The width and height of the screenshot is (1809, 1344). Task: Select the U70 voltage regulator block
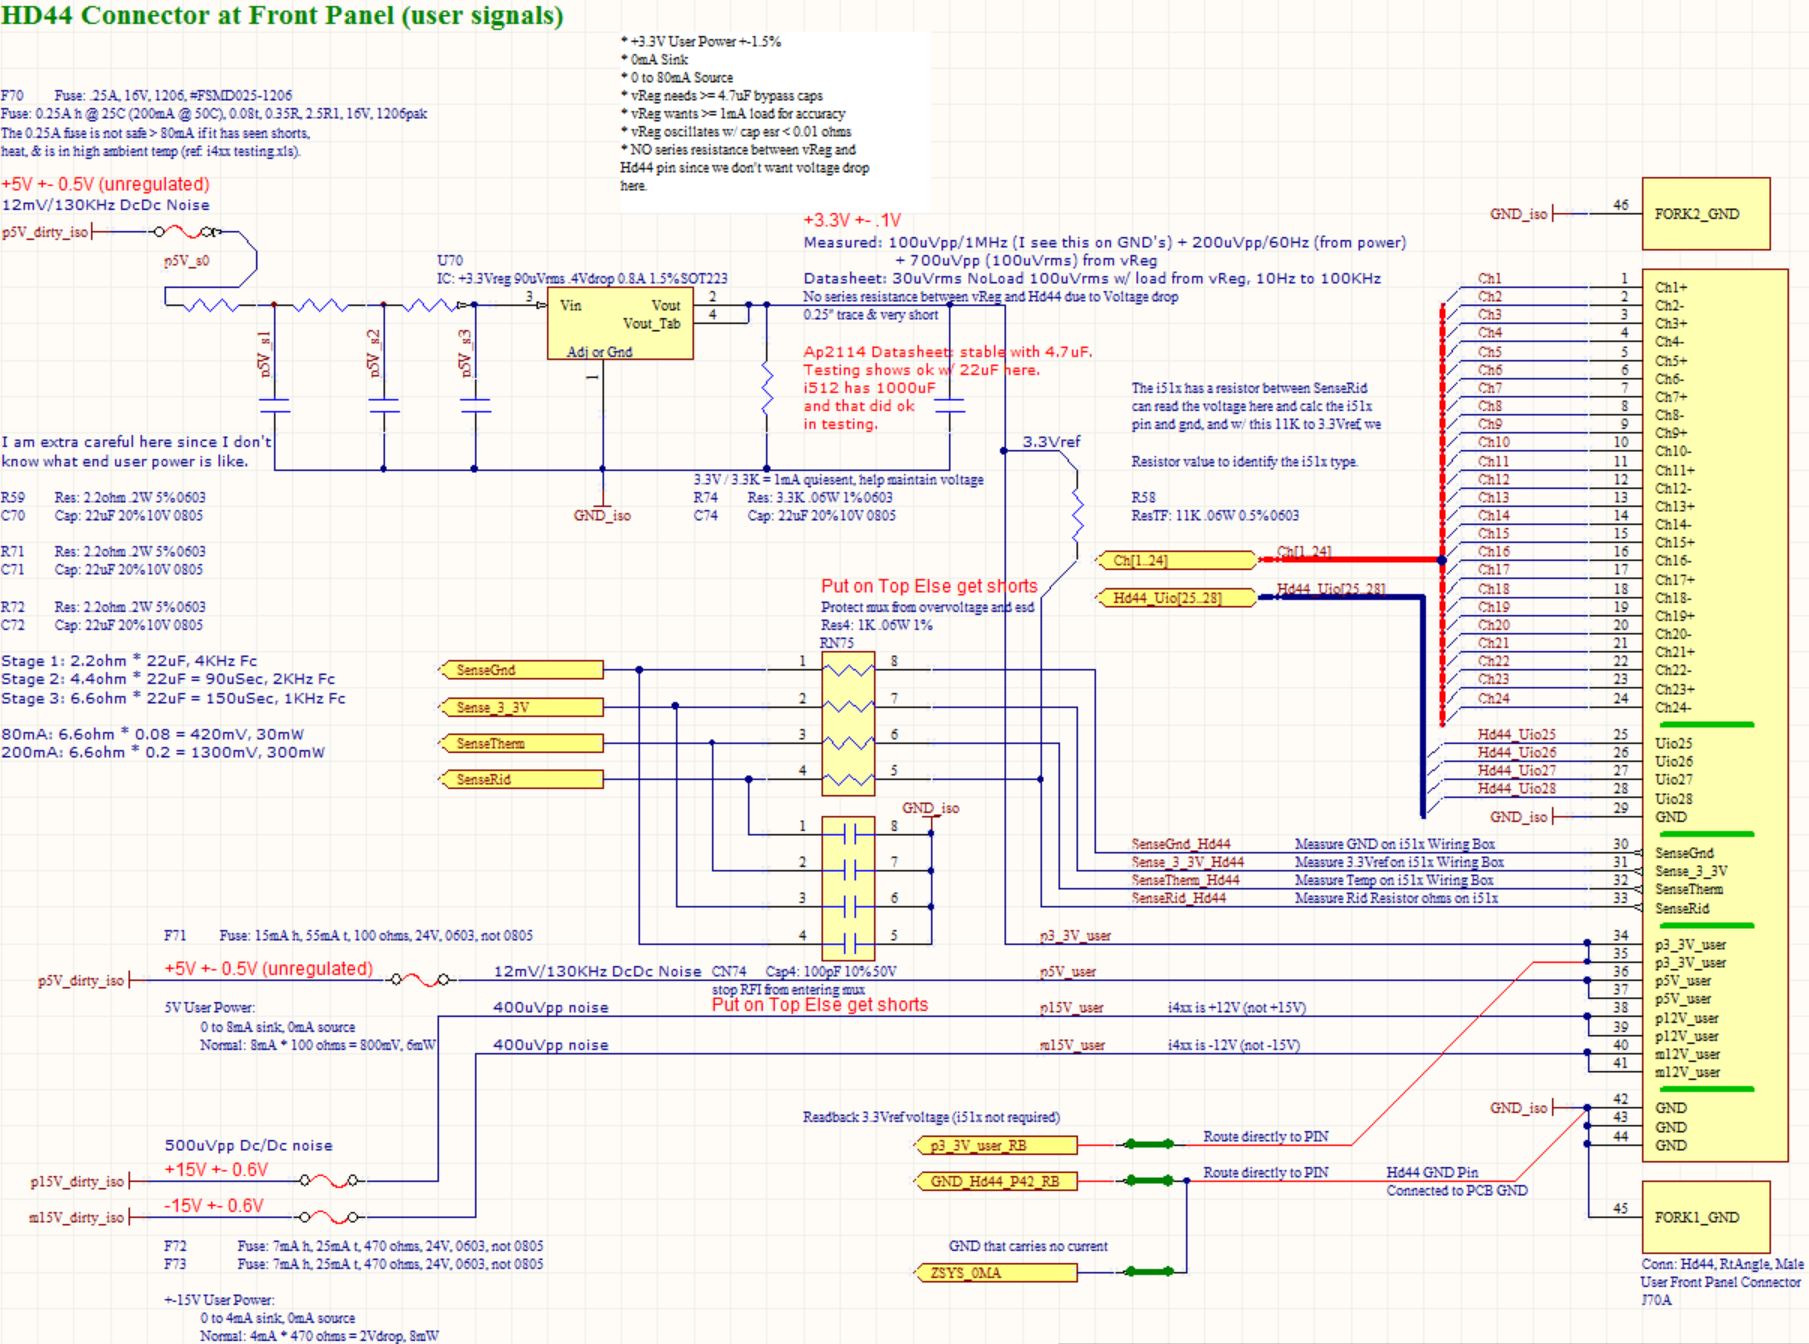pyautogui.click(x=620, y=325)
